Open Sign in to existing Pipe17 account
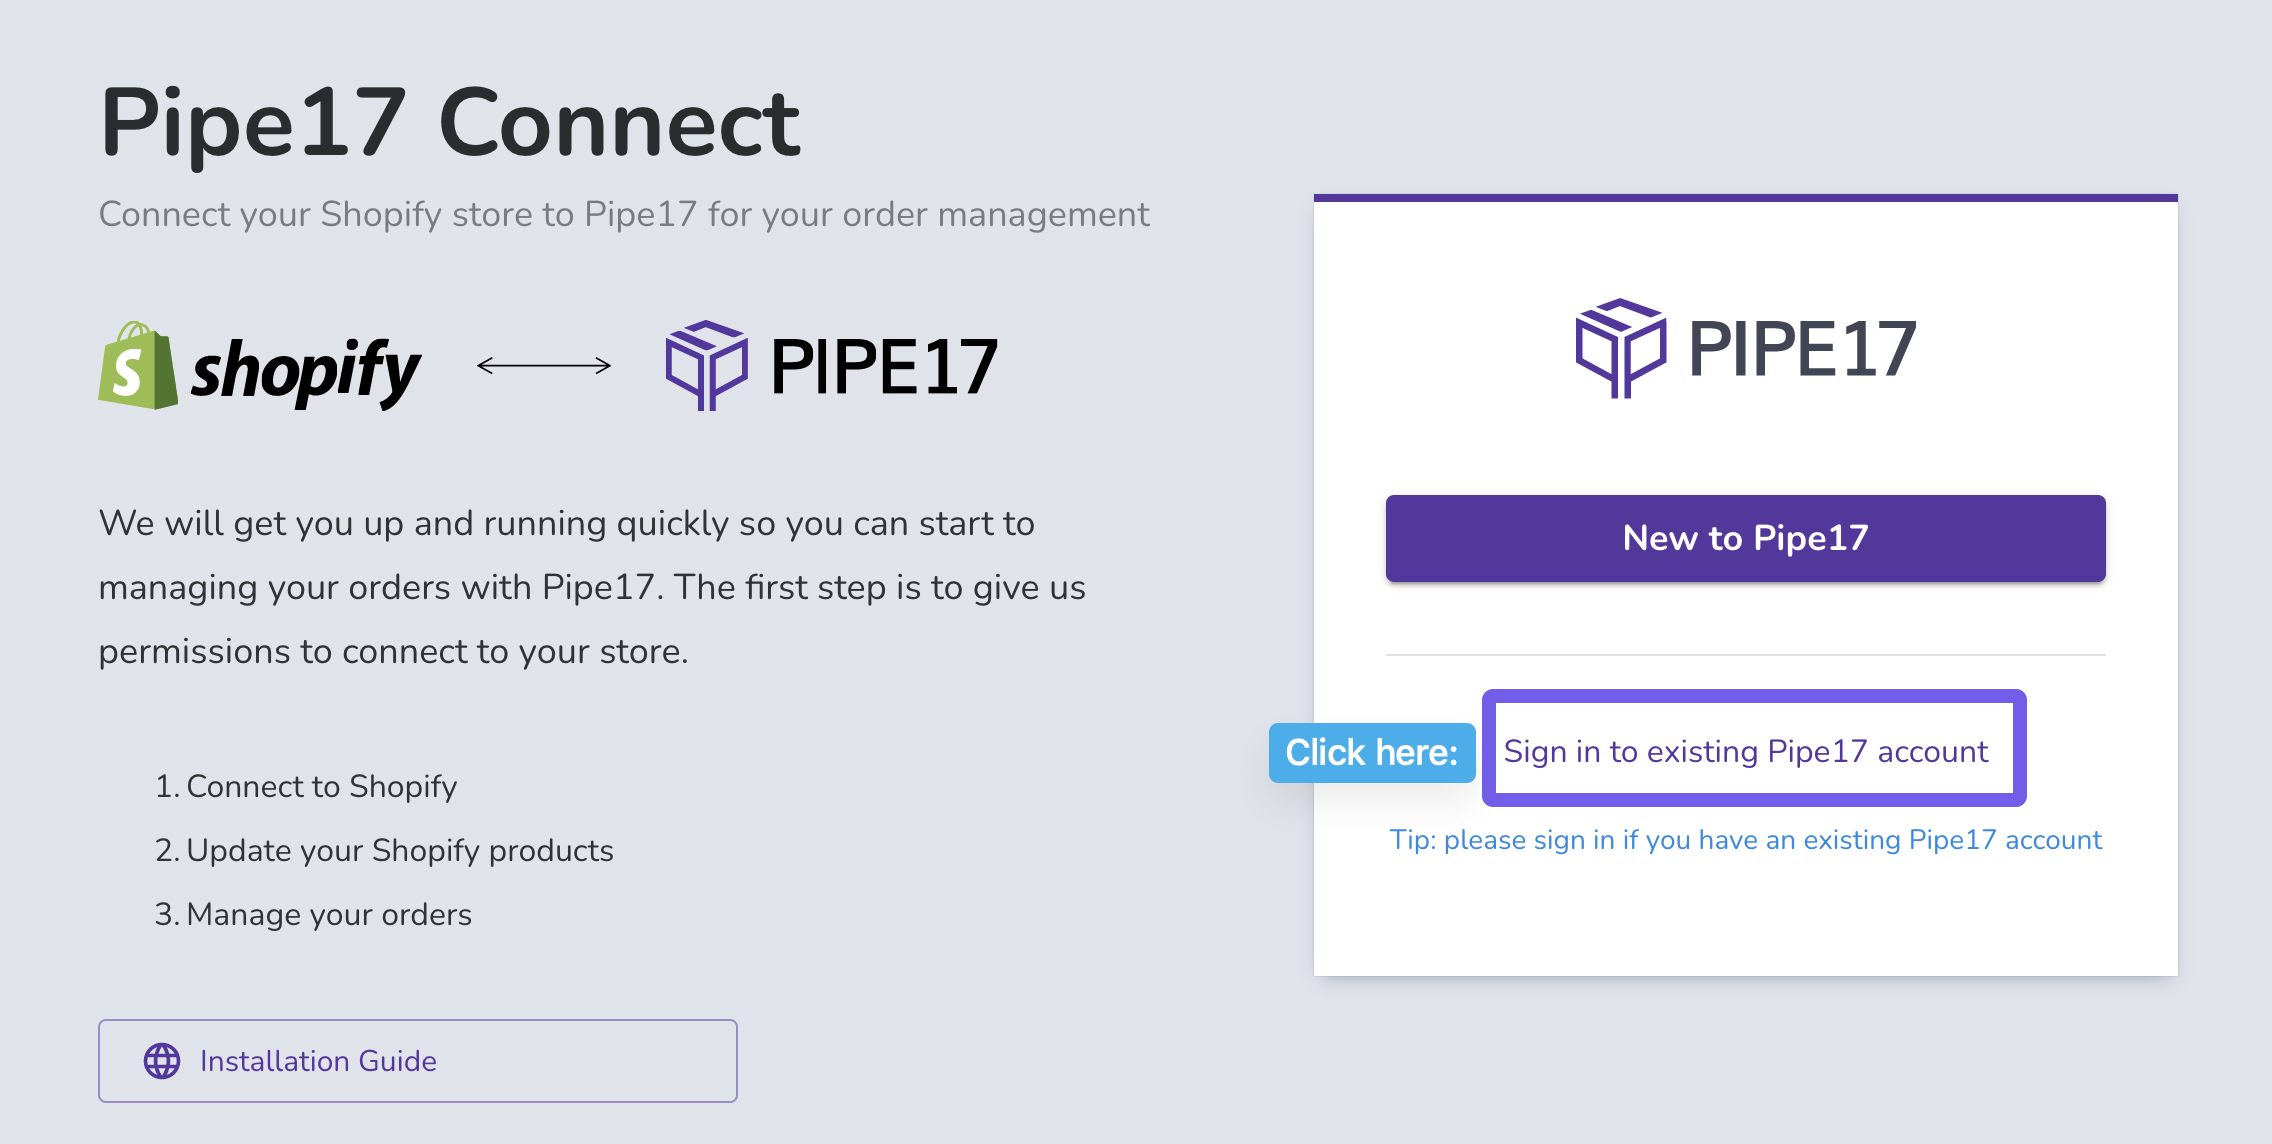The height and width of the screenshot is (1144, 2272). 1746,751
